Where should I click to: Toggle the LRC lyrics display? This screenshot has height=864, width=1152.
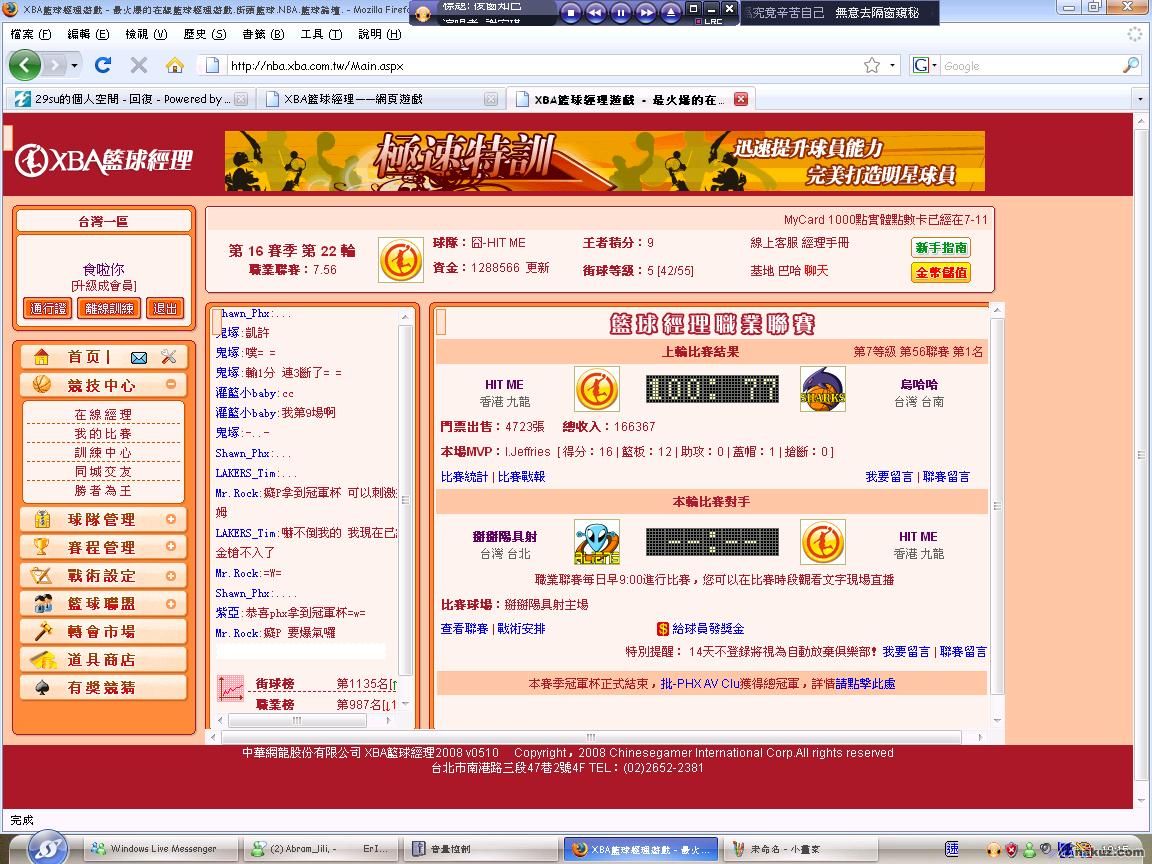712,20
